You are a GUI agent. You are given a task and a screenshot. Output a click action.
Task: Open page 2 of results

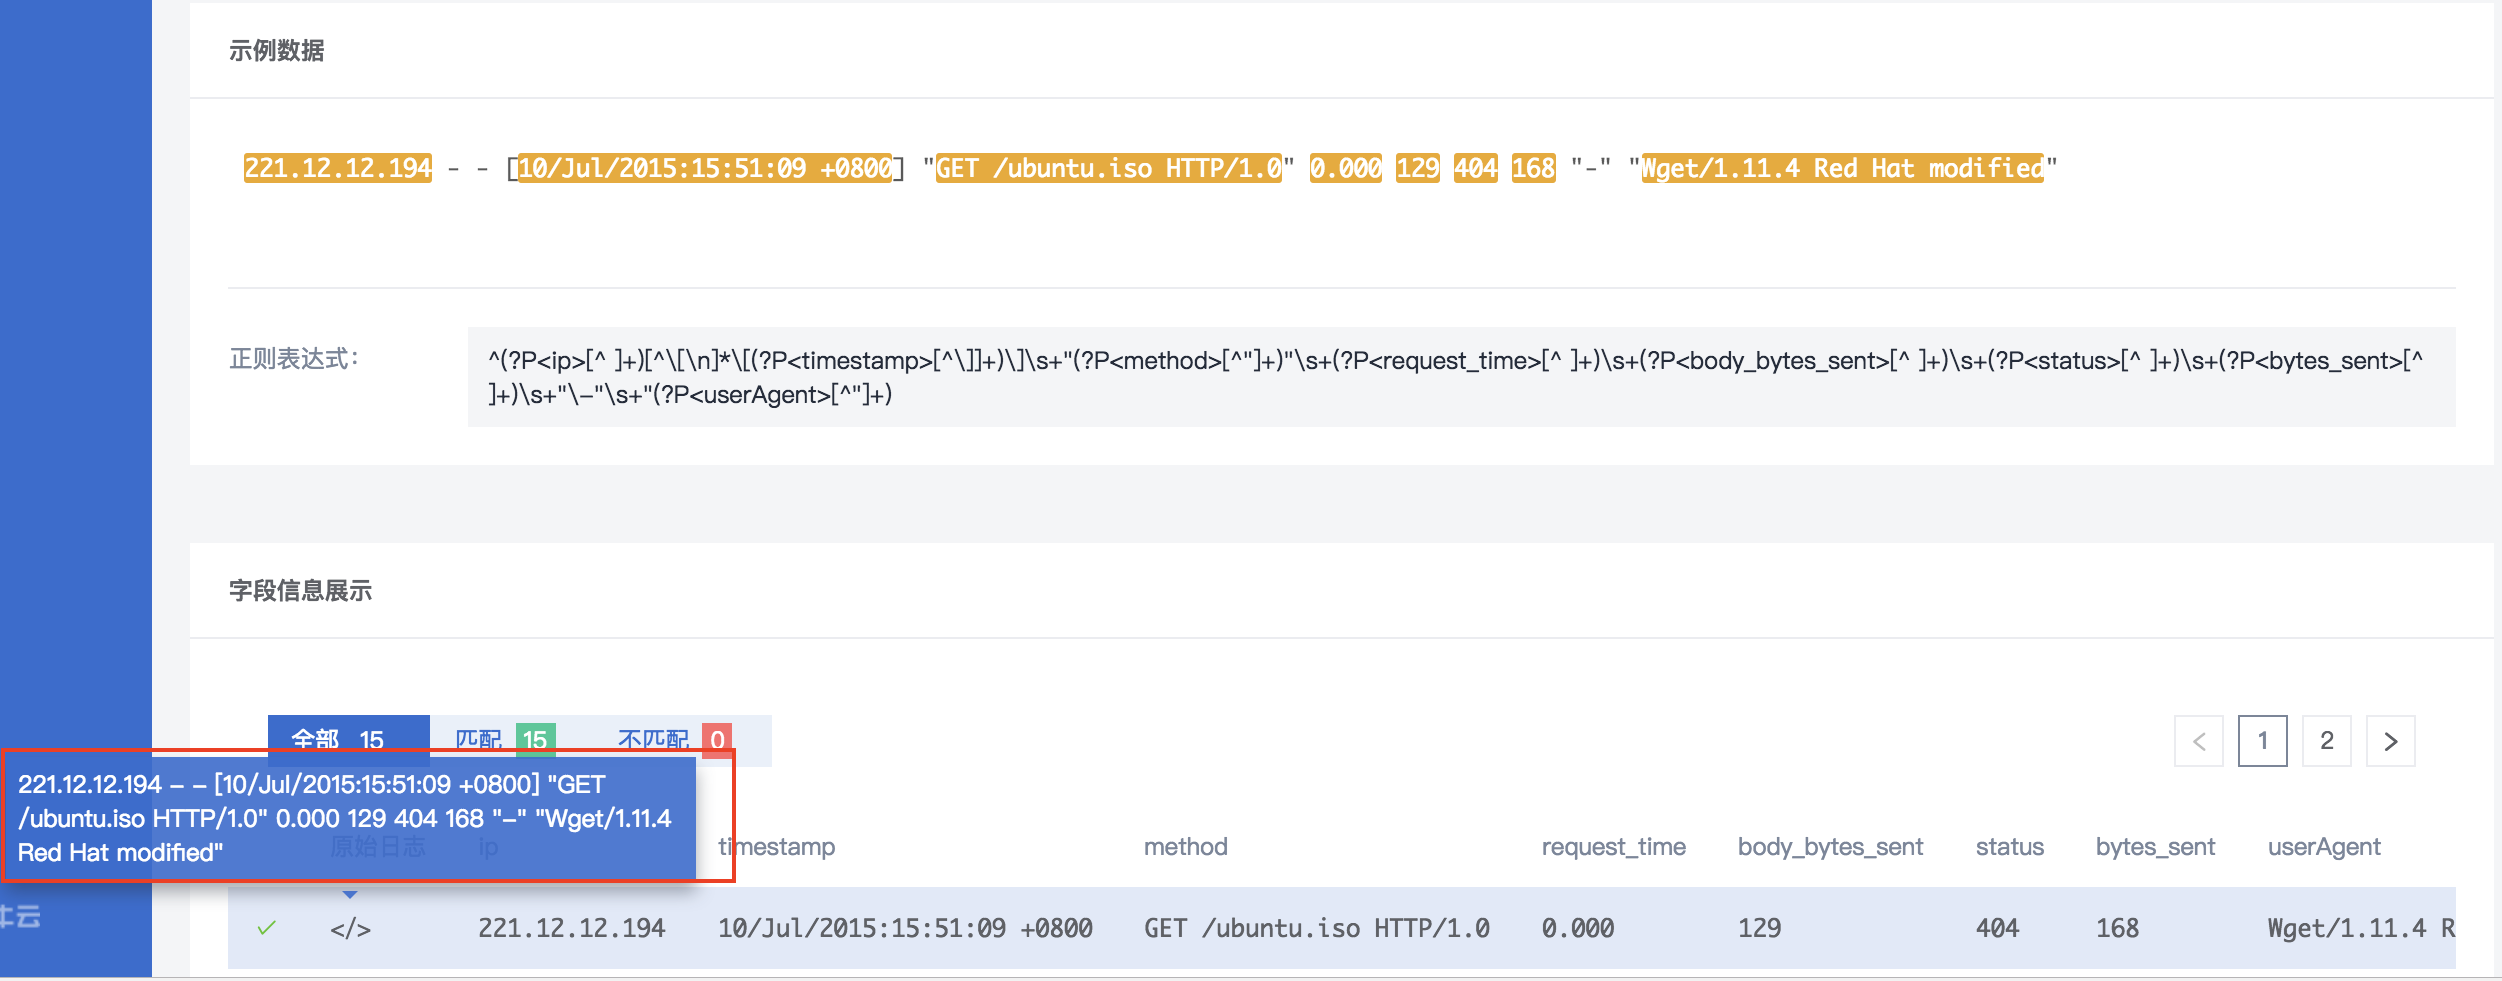click(2327, 741)
